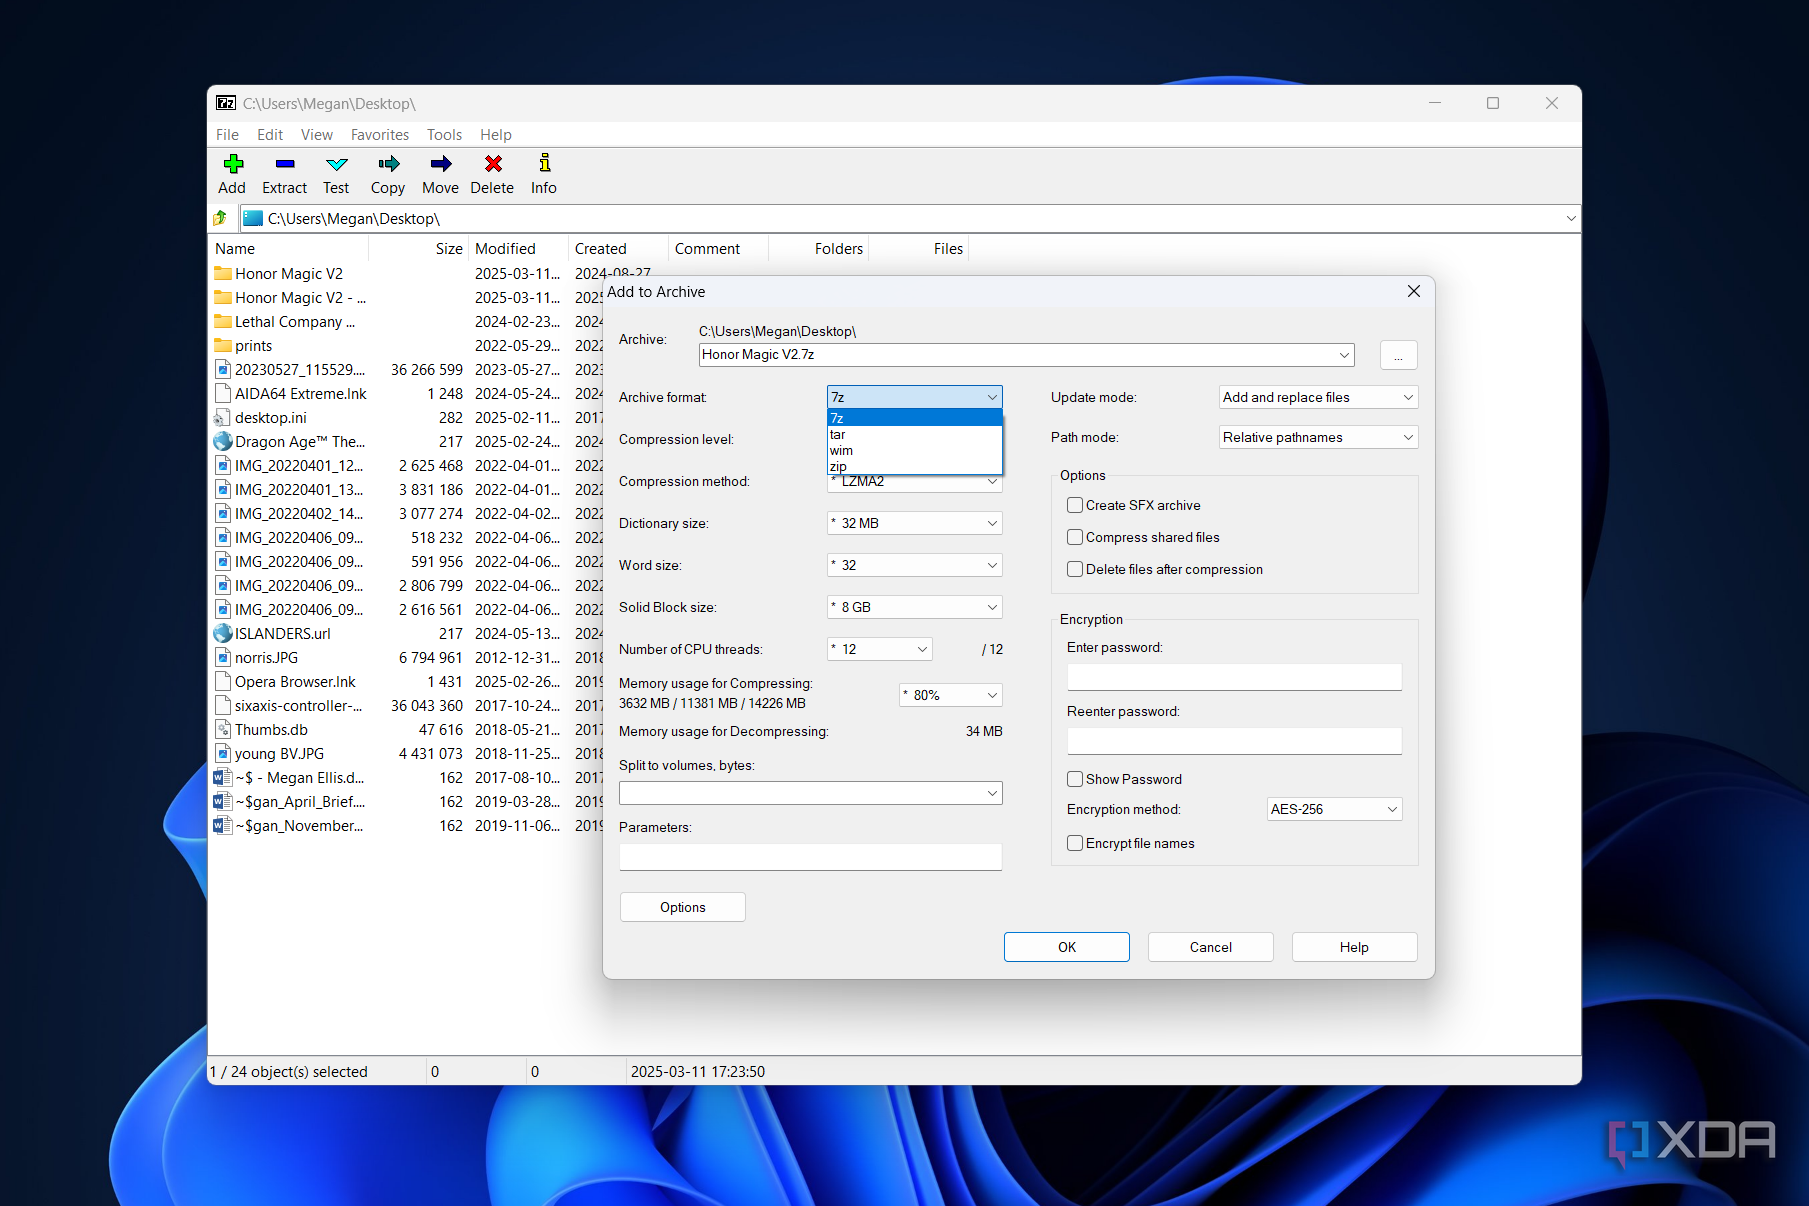The image size is (1809, 1206).
Task: Tick Delete files after compression
Action: click(x=1075, y=569)
